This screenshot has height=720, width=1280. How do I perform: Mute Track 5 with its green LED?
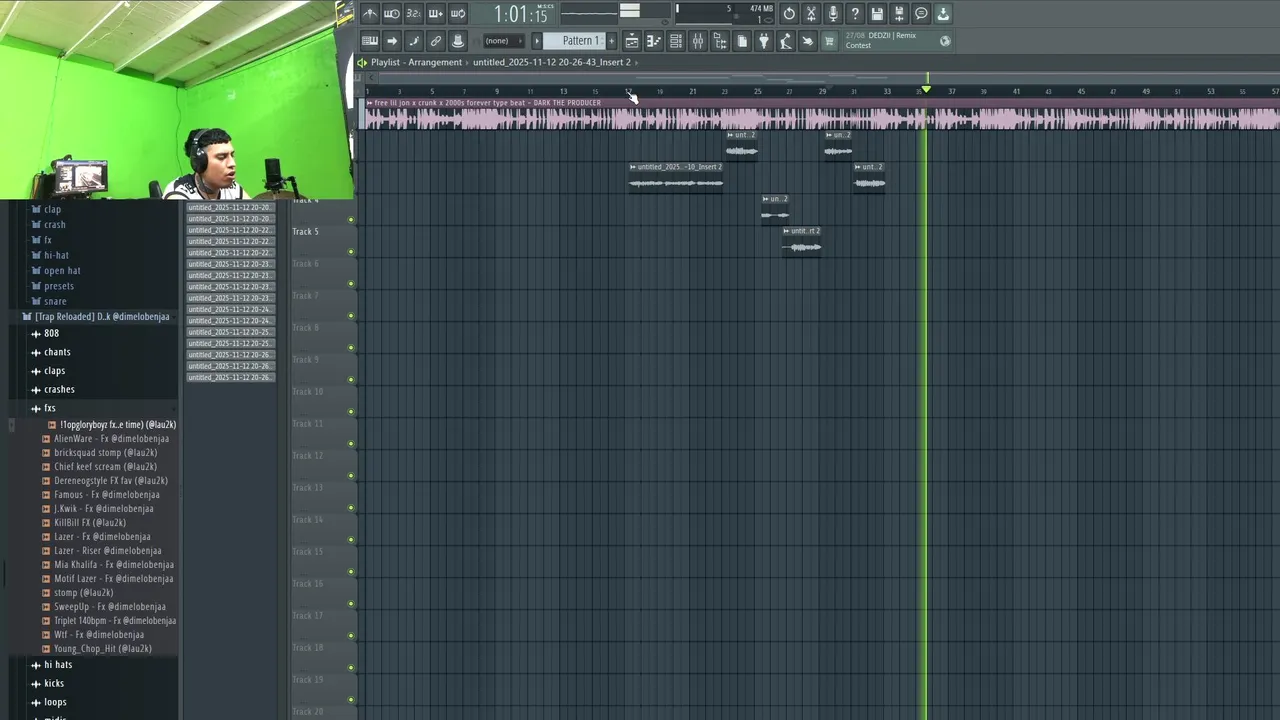pos(351,252)
